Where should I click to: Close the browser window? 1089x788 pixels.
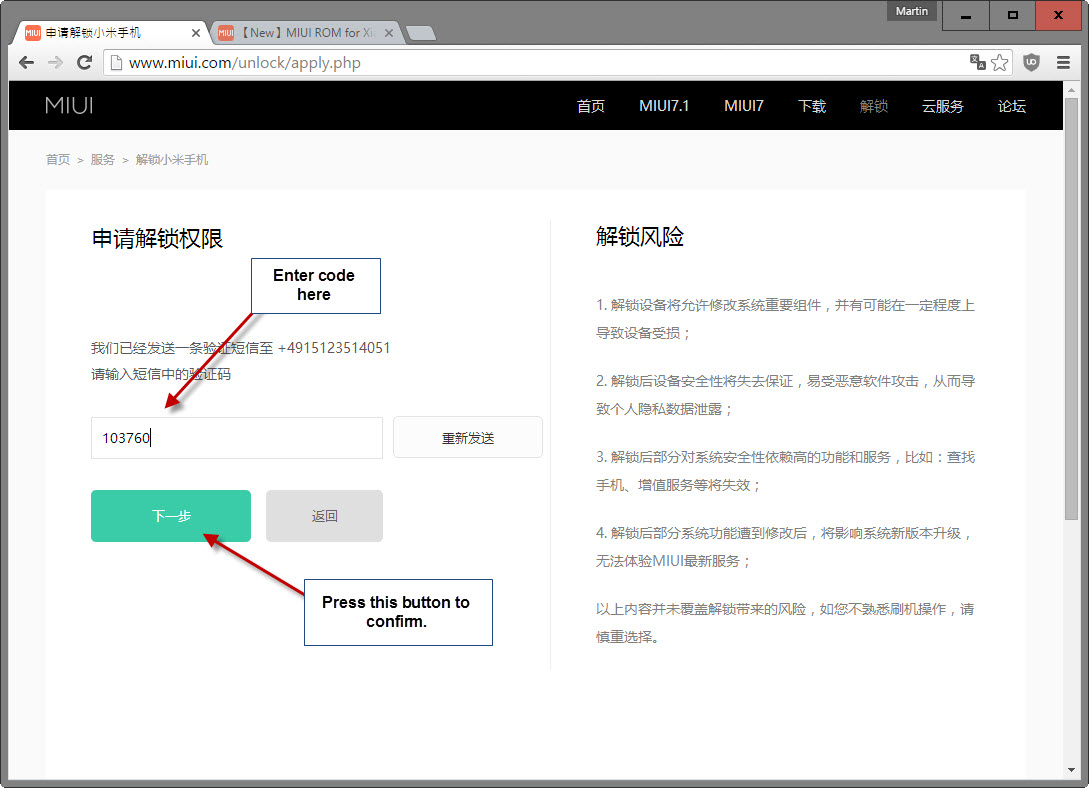1058,15
